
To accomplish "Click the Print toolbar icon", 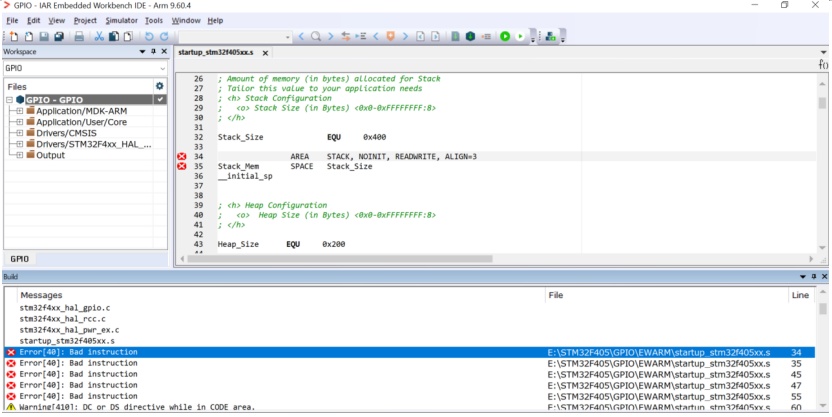I will (x=79, y=37).
